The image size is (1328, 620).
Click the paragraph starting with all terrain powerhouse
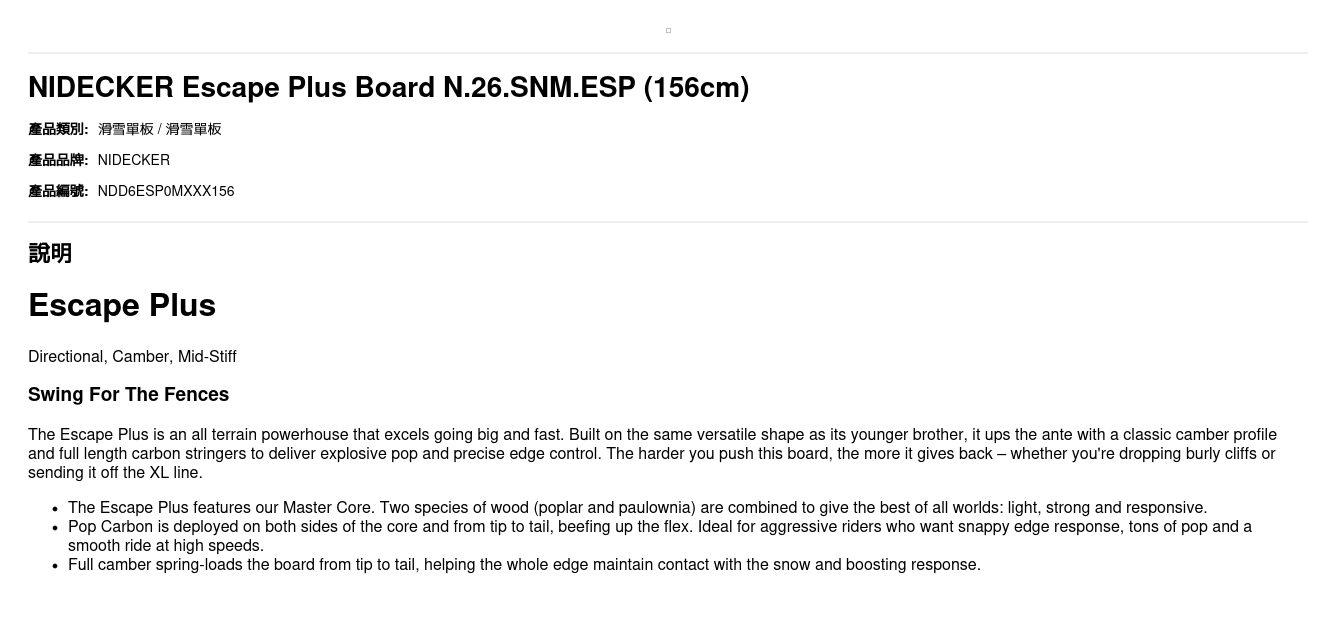652,435
